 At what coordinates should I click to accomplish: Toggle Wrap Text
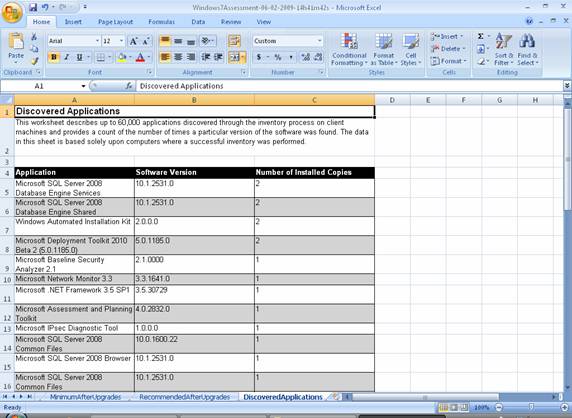click(235, 41)
